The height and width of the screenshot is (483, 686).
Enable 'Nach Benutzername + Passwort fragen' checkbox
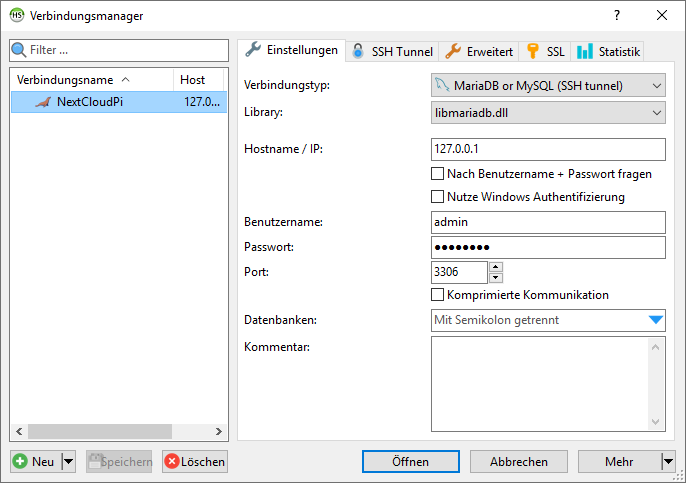[x=437, y=174]
